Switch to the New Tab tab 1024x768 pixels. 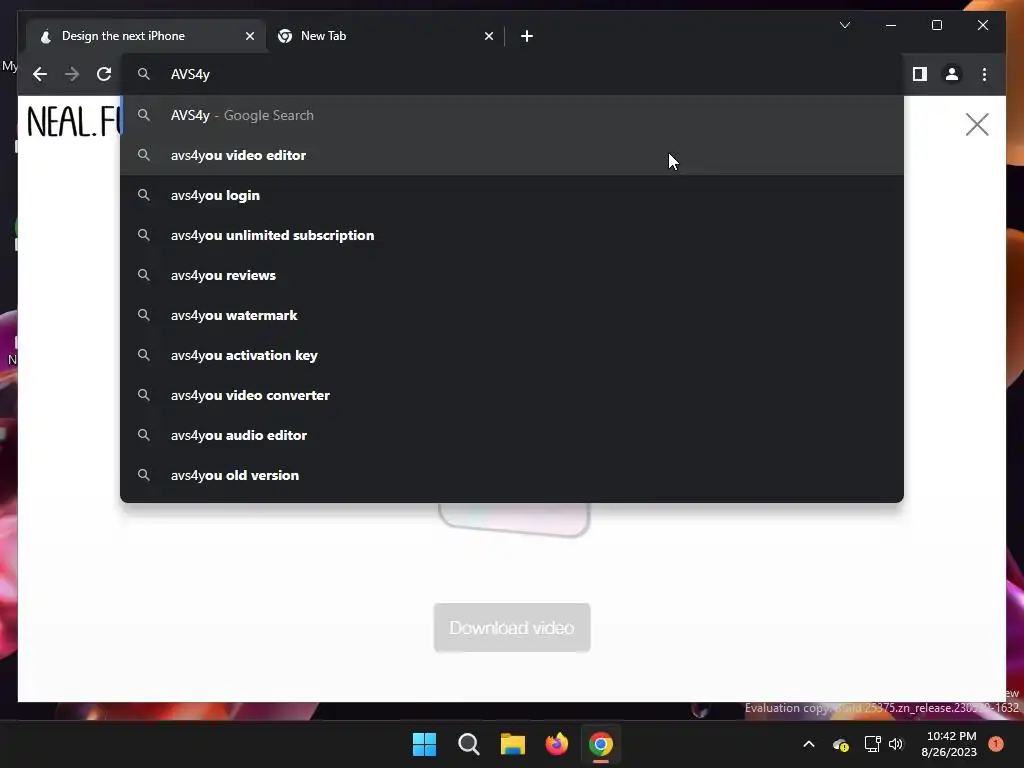(x=385, y=36)
